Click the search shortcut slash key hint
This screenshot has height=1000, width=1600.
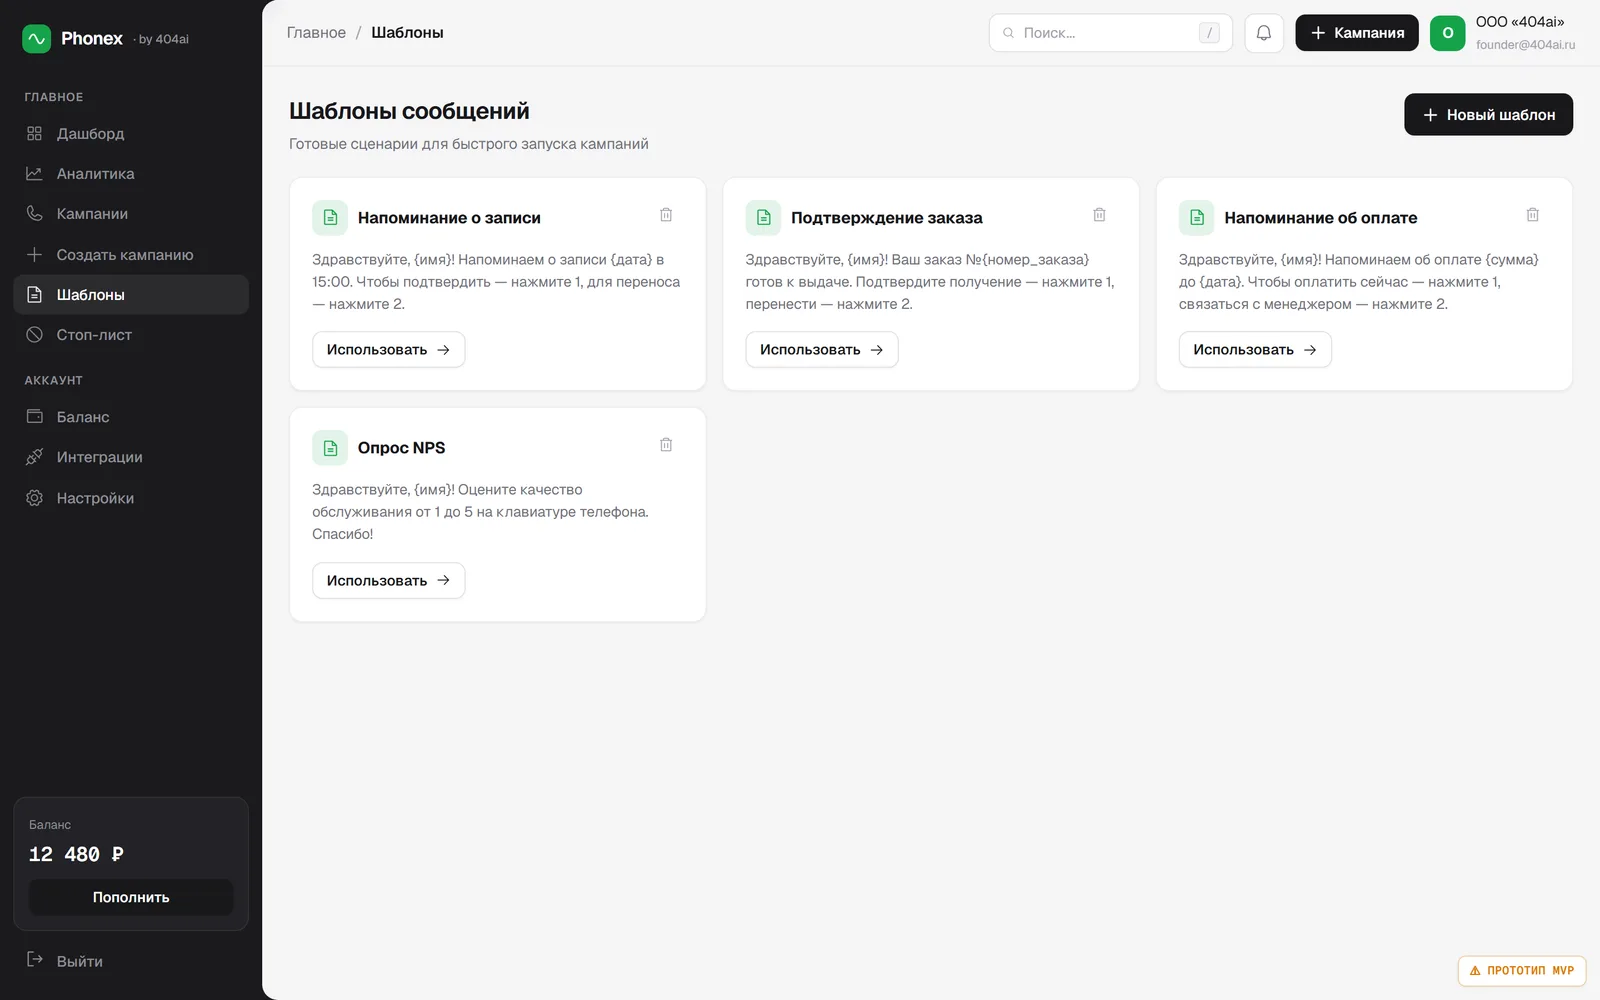tap(1209, 33)
